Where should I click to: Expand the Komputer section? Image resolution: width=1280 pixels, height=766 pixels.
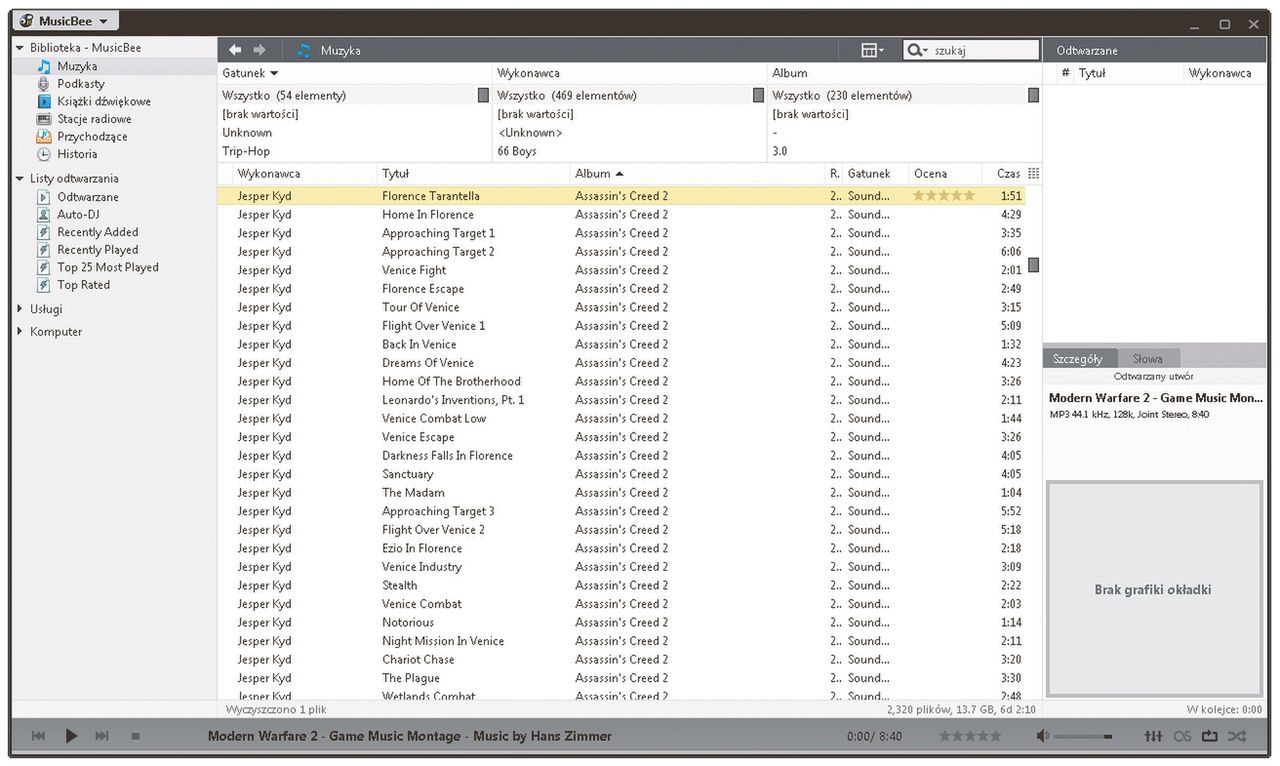click(19, 332)
